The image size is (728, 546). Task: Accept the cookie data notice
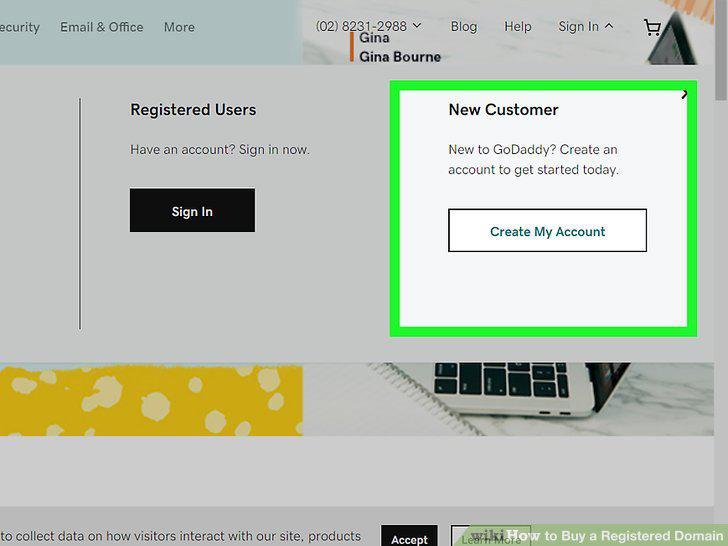point(409,537)
